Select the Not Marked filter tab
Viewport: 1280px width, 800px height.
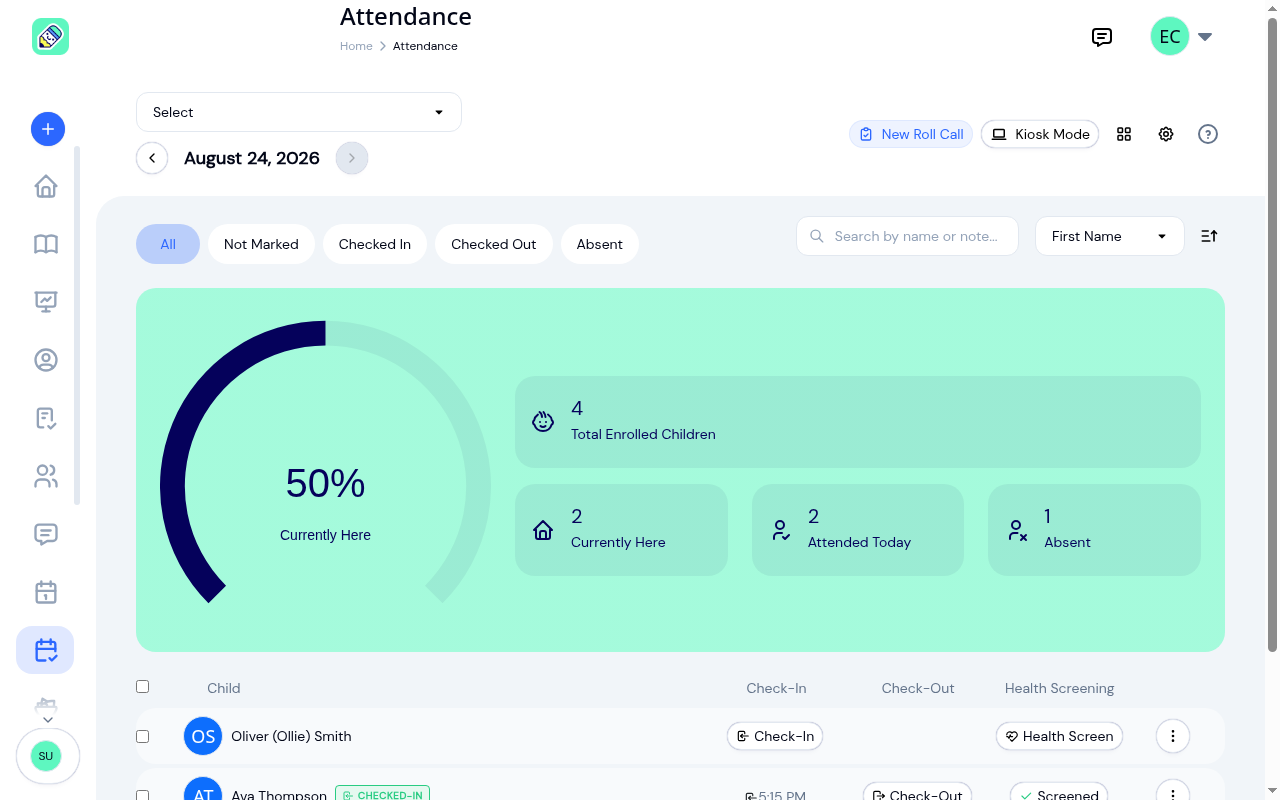pos(261,244)
